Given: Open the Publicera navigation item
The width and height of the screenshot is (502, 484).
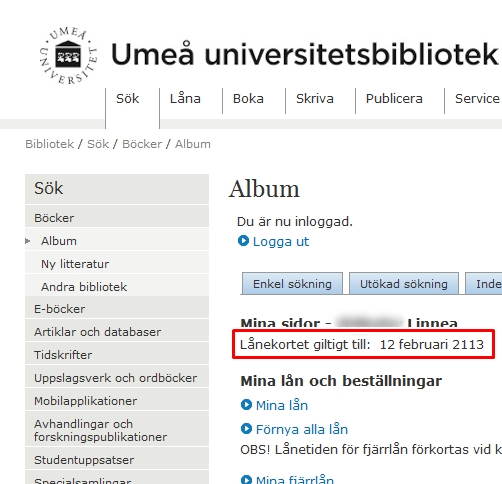Looking at the screenshot, I should 394,99.
